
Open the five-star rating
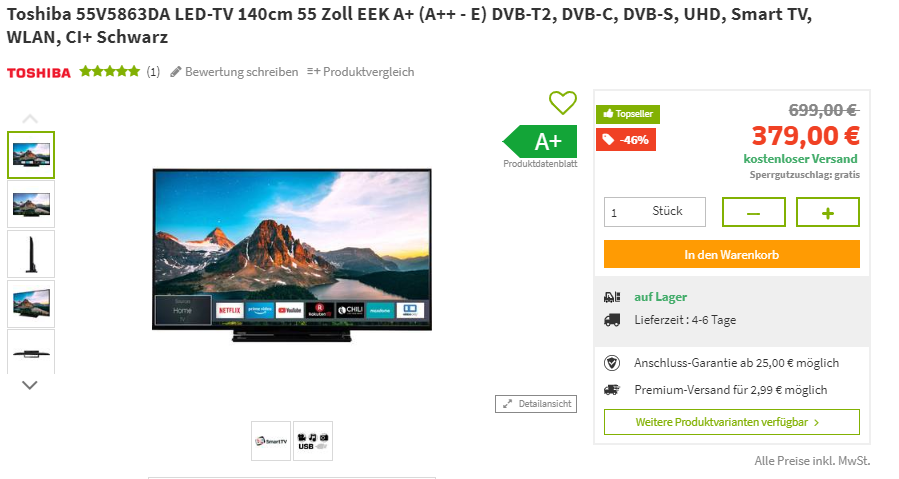pyautogui.click(x=110, y=72)
